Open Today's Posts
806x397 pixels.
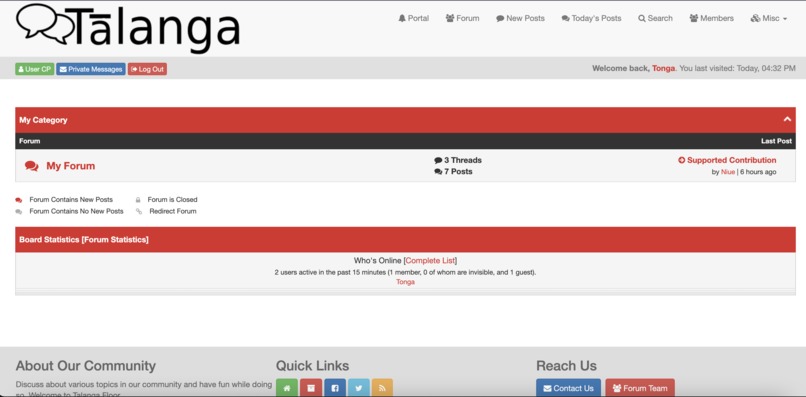click(x=591, y=18)
